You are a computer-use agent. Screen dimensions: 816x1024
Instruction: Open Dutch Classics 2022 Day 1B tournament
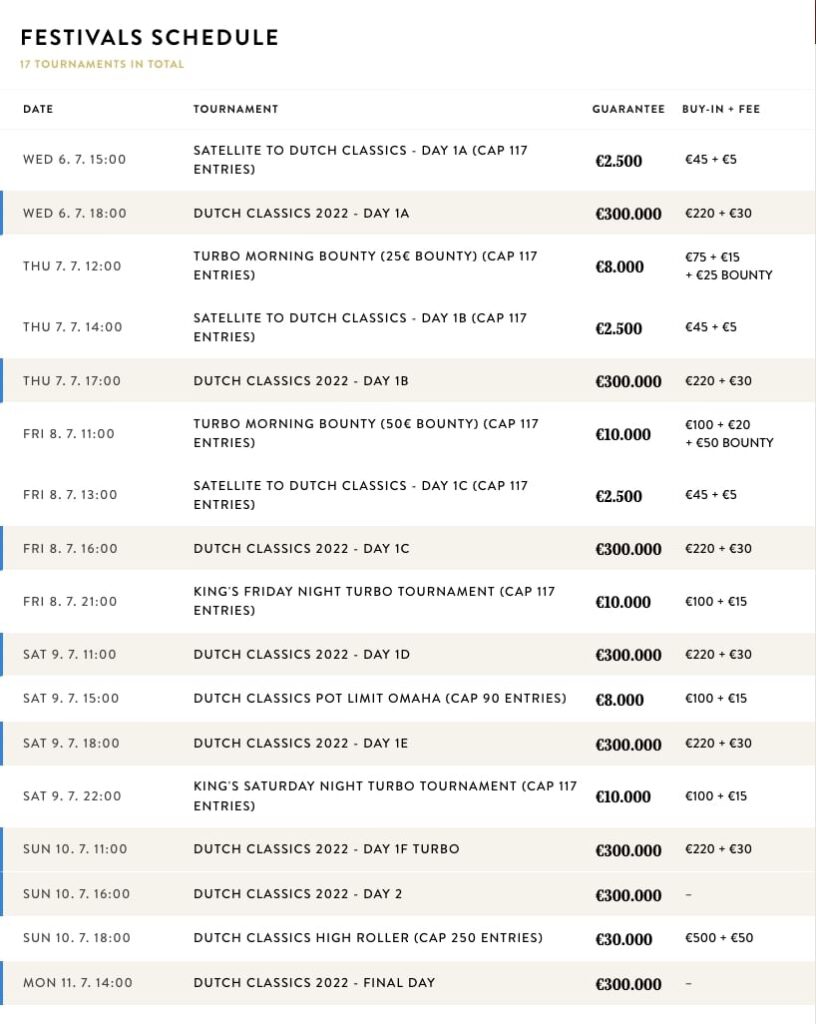[301, 381]
